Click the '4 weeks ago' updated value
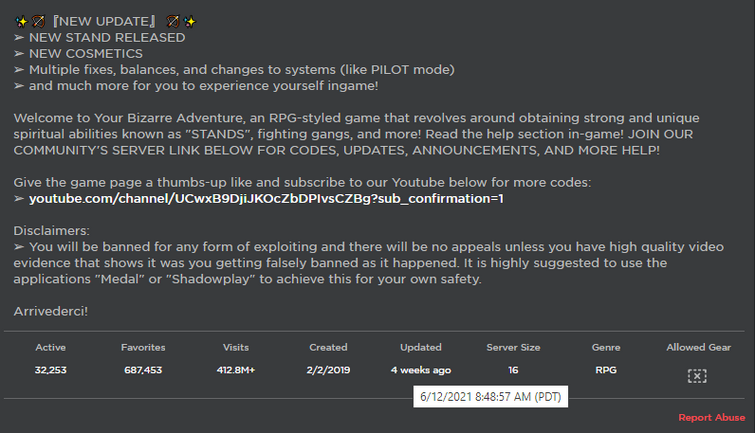This screenshot has height=433, width=755. coord(420,370)
